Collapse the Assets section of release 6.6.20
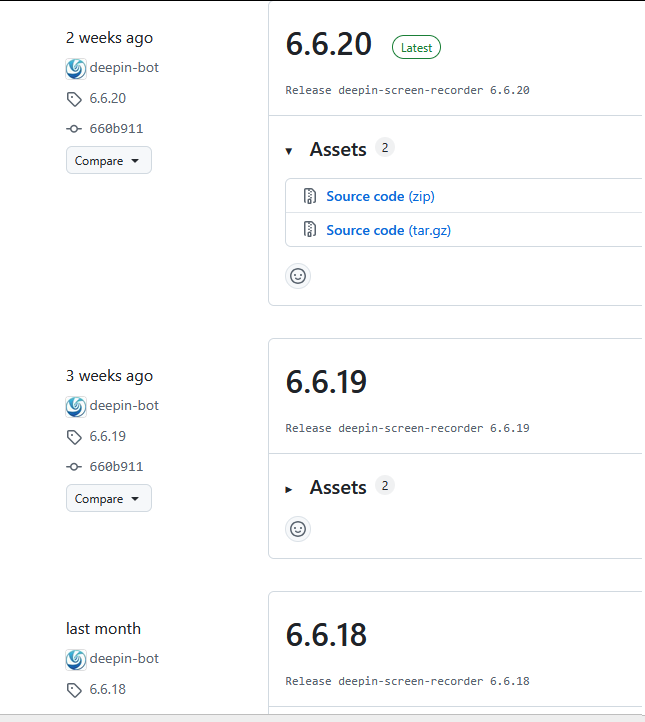 pos(289,151)
